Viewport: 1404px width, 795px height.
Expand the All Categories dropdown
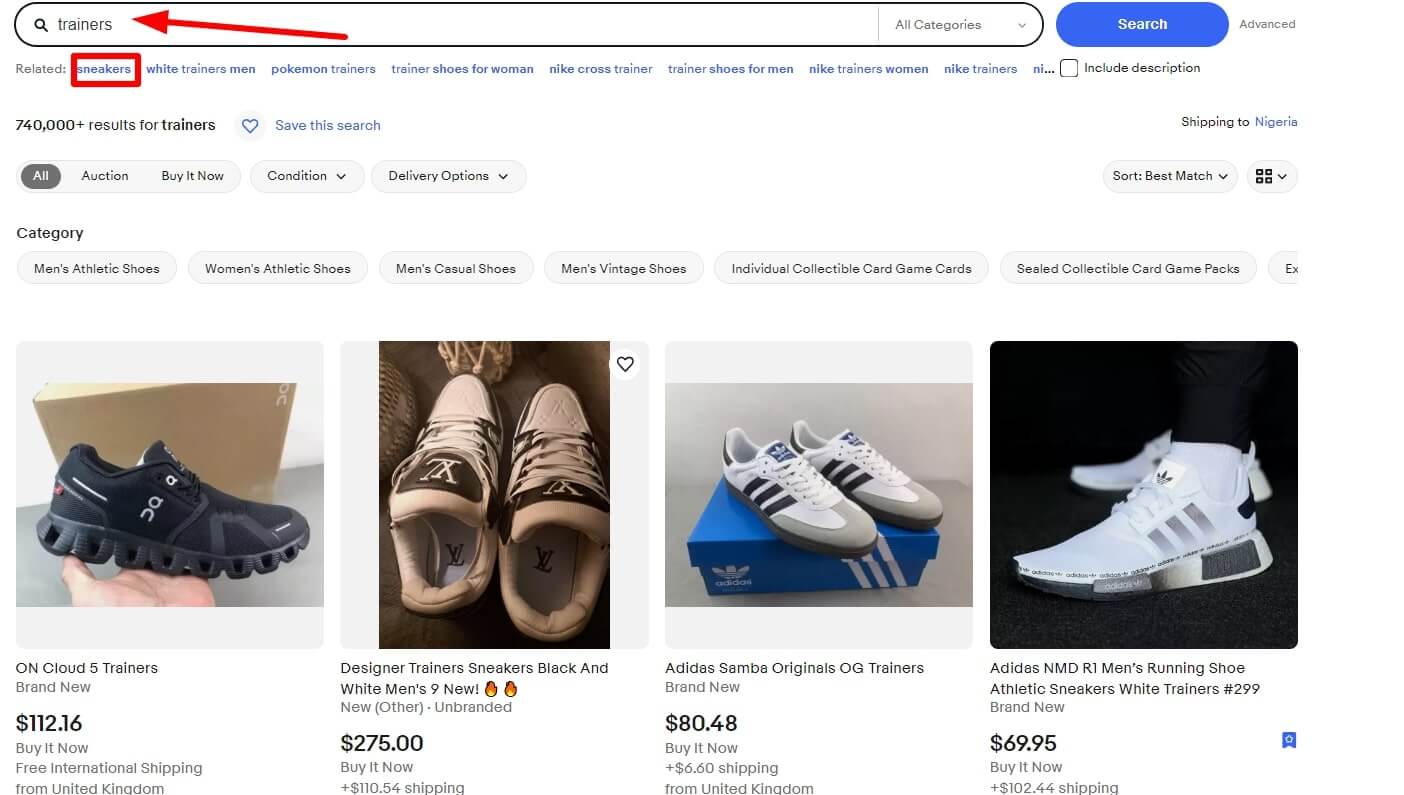[960, 25]
